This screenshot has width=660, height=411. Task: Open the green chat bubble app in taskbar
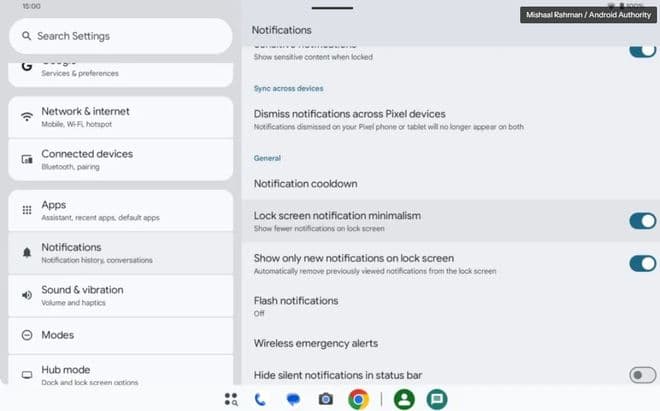click(436, 399)
